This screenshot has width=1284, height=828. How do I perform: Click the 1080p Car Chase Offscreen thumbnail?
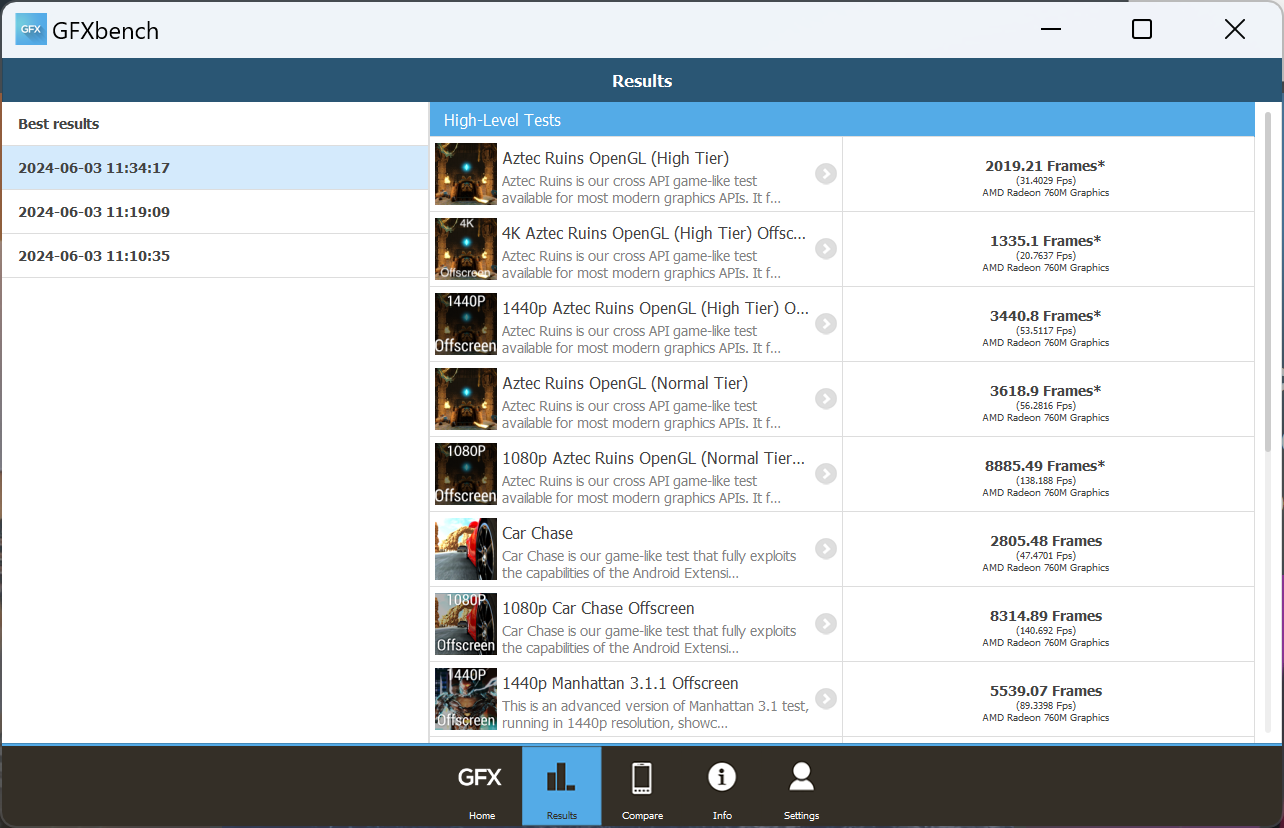coord(466,624)
